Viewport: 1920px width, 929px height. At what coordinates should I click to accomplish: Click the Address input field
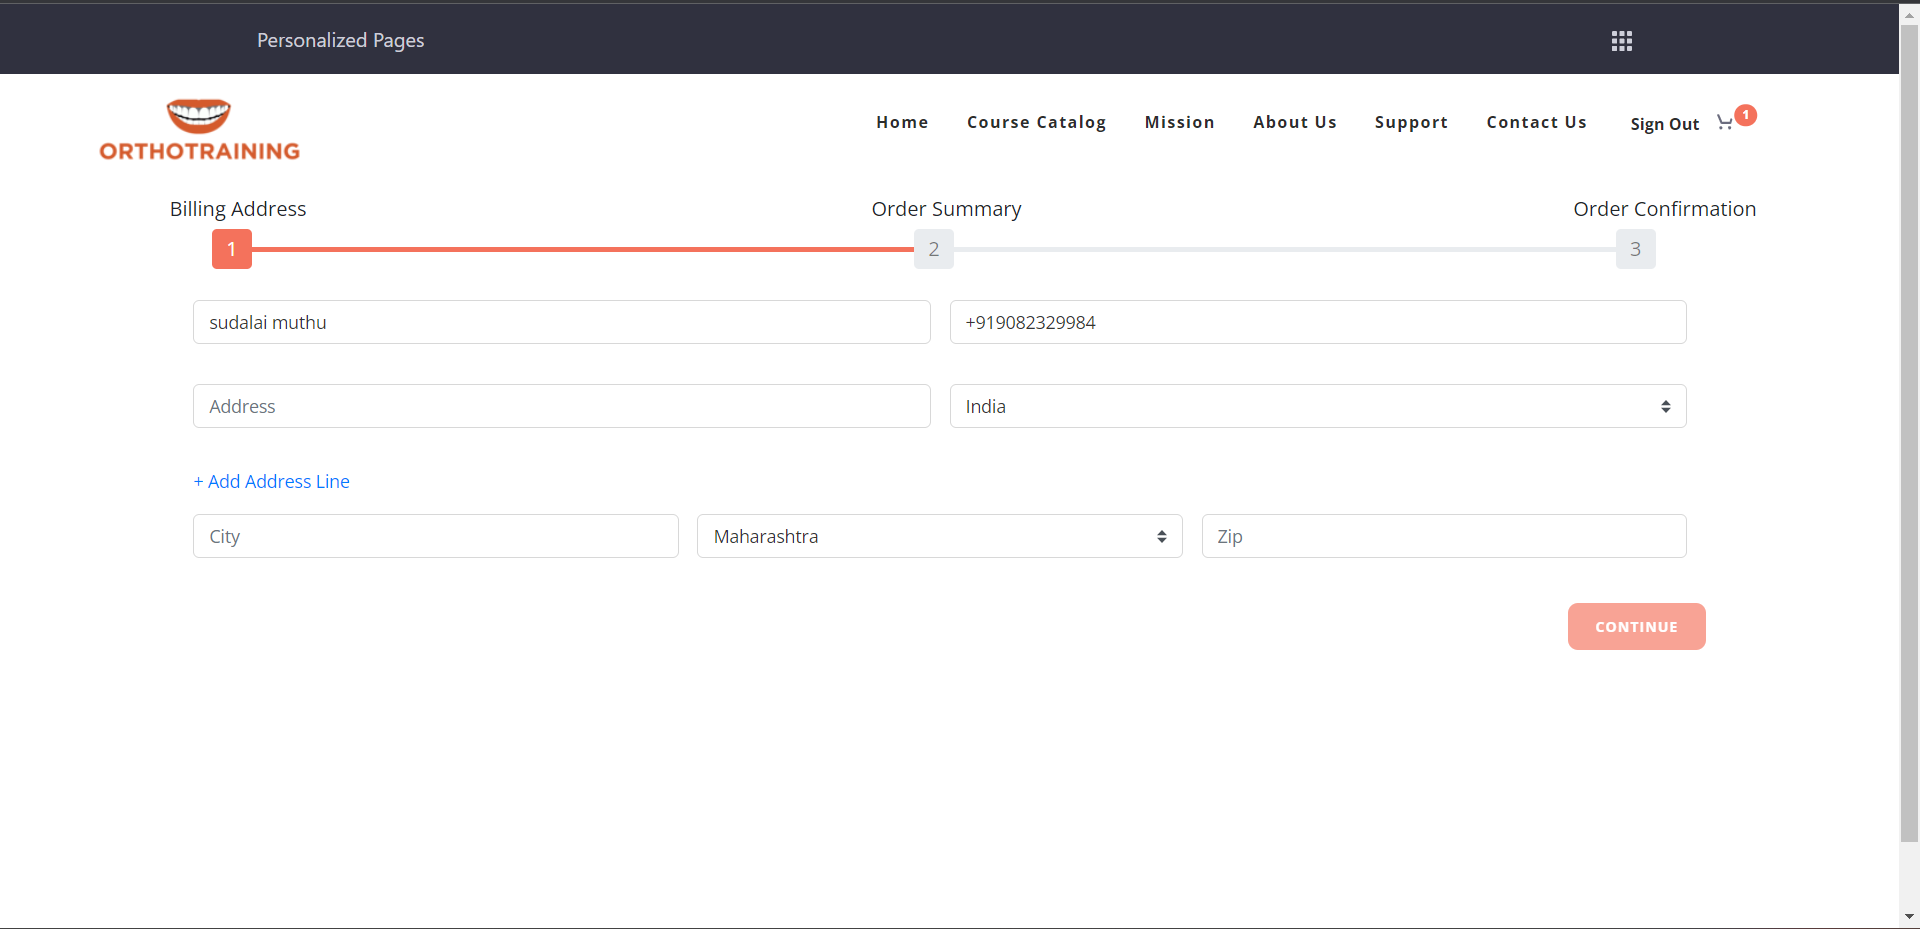(x=561, y=406)
